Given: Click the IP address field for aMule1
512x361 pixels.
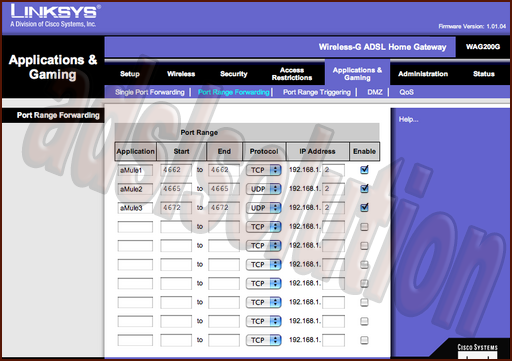Looking at the screenshot, I should pos(334,170).
